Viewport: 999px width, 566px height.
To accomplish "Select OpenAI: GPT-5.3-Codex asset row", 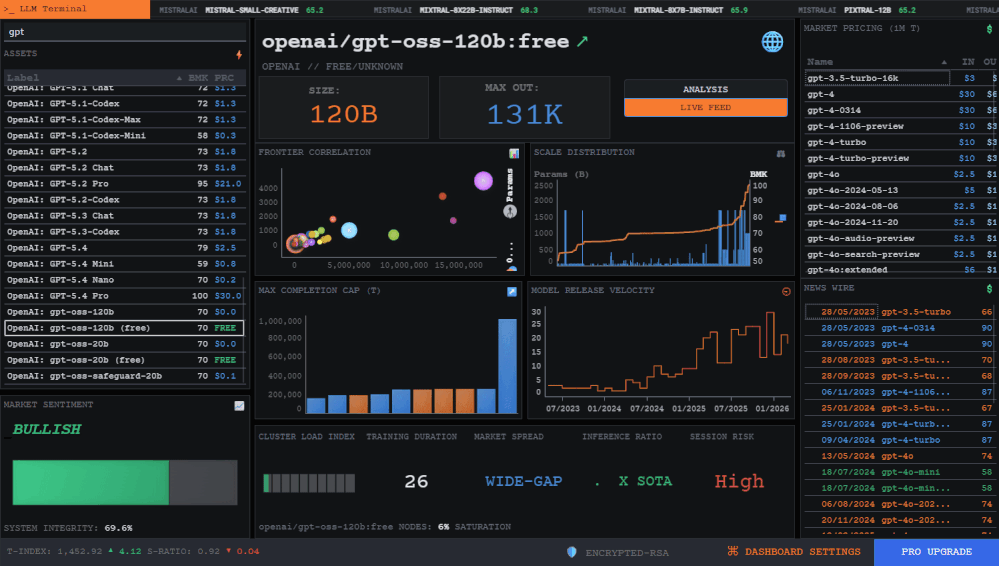I will (x=124, y=232).
